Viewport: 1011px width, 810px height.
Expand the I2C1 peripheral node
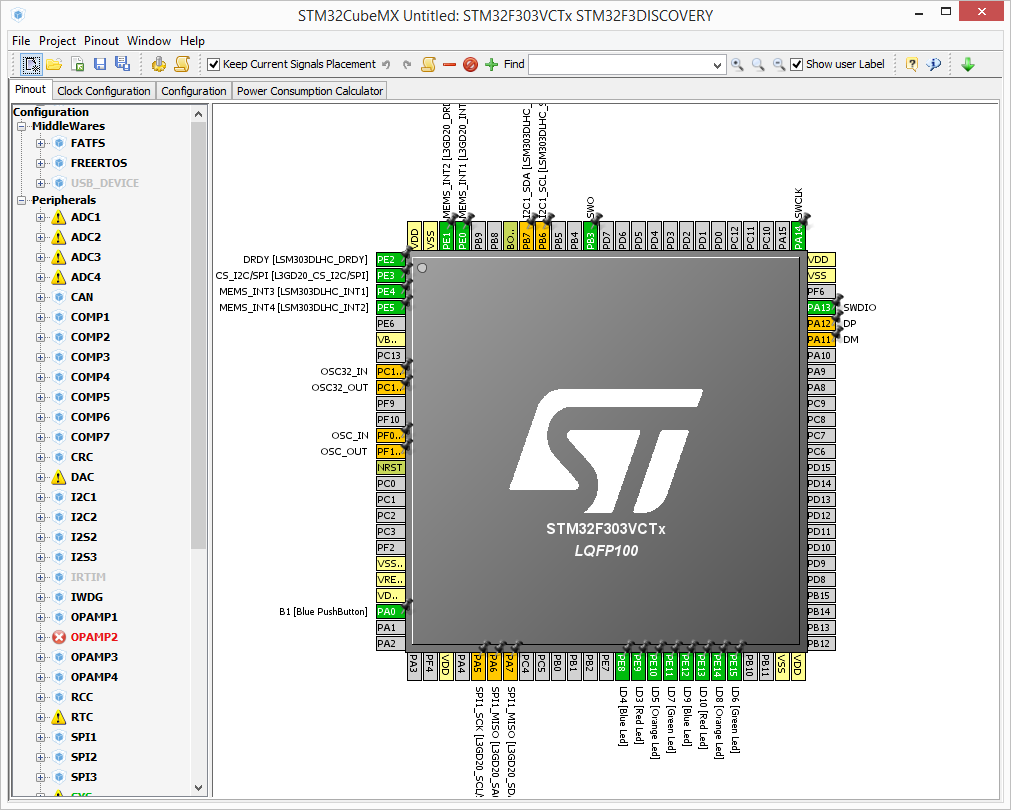click(41, 497)
